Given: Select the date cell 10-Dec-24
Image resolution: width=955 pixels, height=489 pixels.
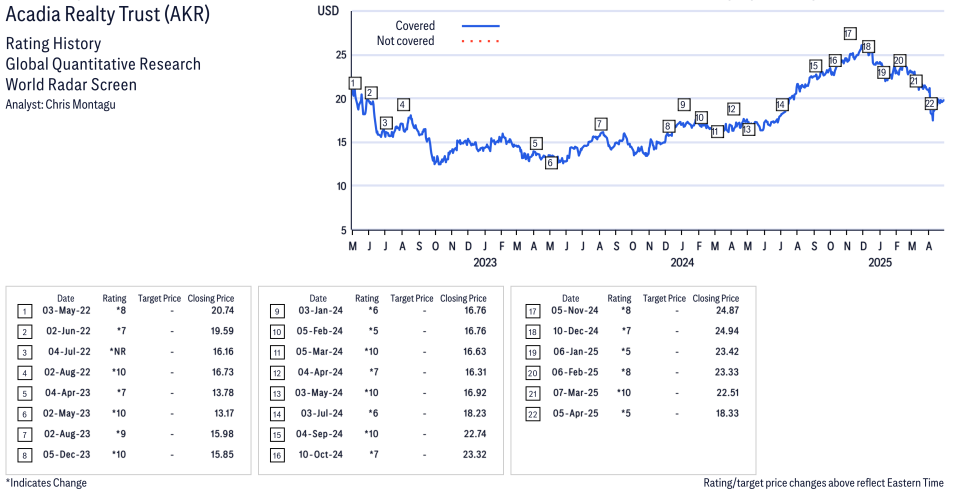Looking at the screenshot, I should click(576, 331).
